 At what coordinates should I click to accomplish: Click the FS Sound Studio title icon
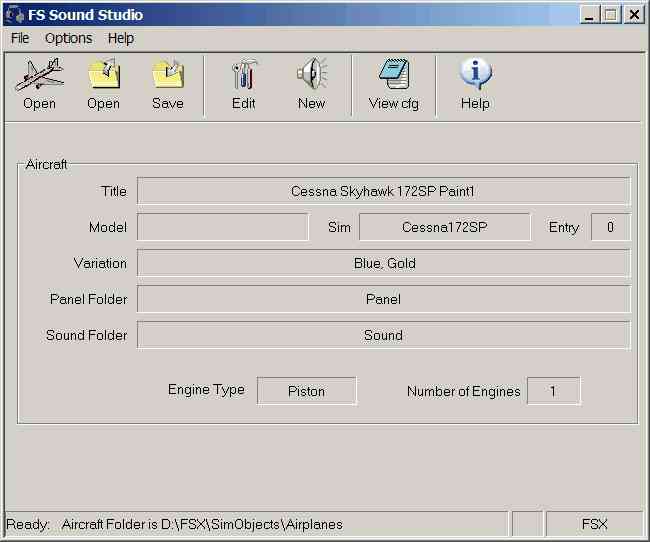pyautogui.click(x=15, y=15)
